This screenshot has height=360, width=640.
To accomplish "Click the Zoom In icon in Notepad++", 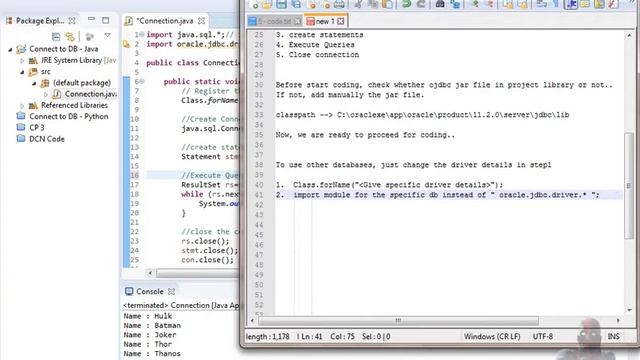I will pyautogui.click(x=475, y=4).
